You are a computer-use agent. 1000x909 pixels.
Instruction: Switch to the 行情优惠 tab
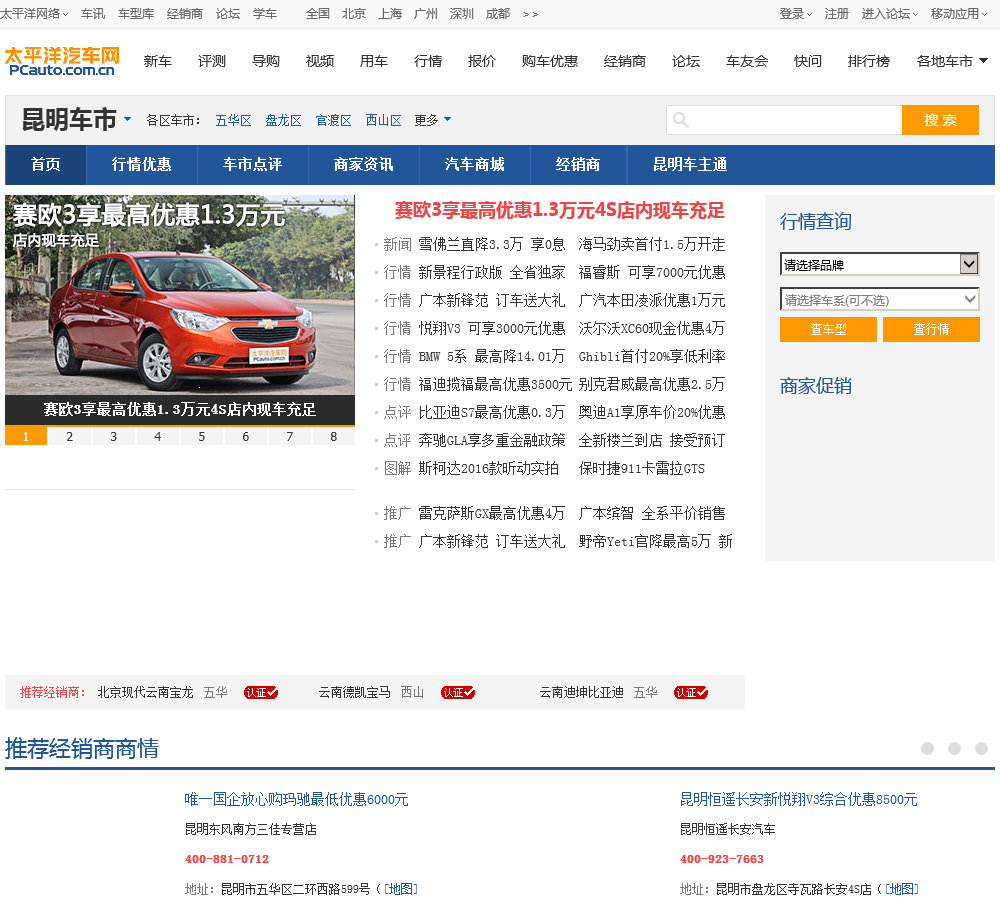[141, 165]
